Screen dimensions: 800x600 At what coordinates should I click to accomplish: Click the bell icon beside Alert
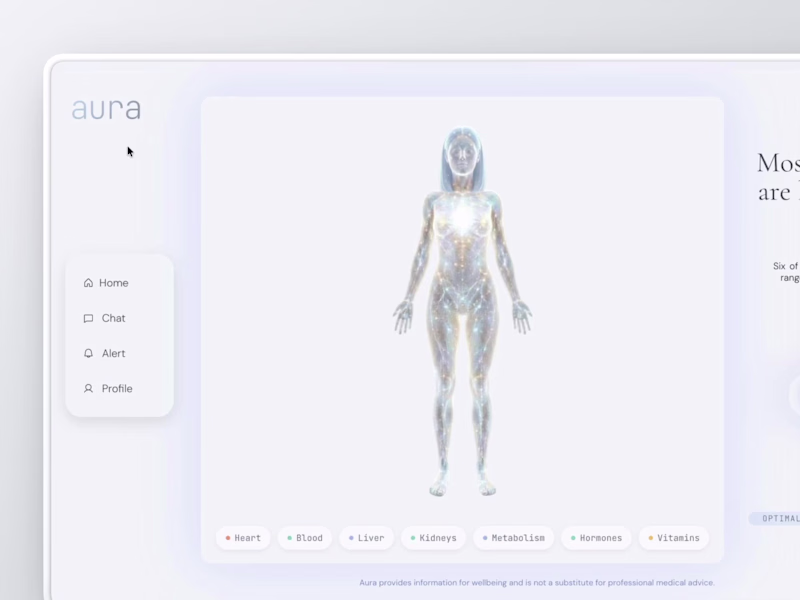point(88,353)
